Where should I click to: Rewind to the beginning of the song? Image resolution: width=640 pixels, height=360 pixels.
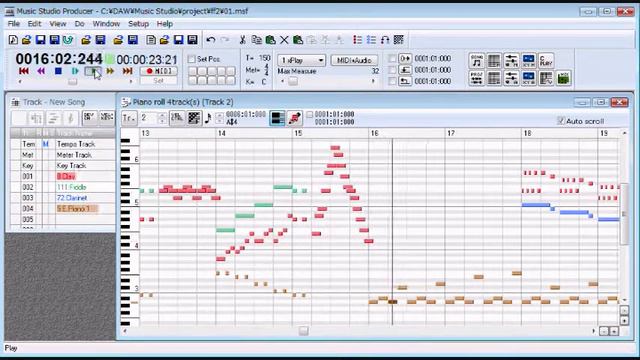tap(24, 71)
